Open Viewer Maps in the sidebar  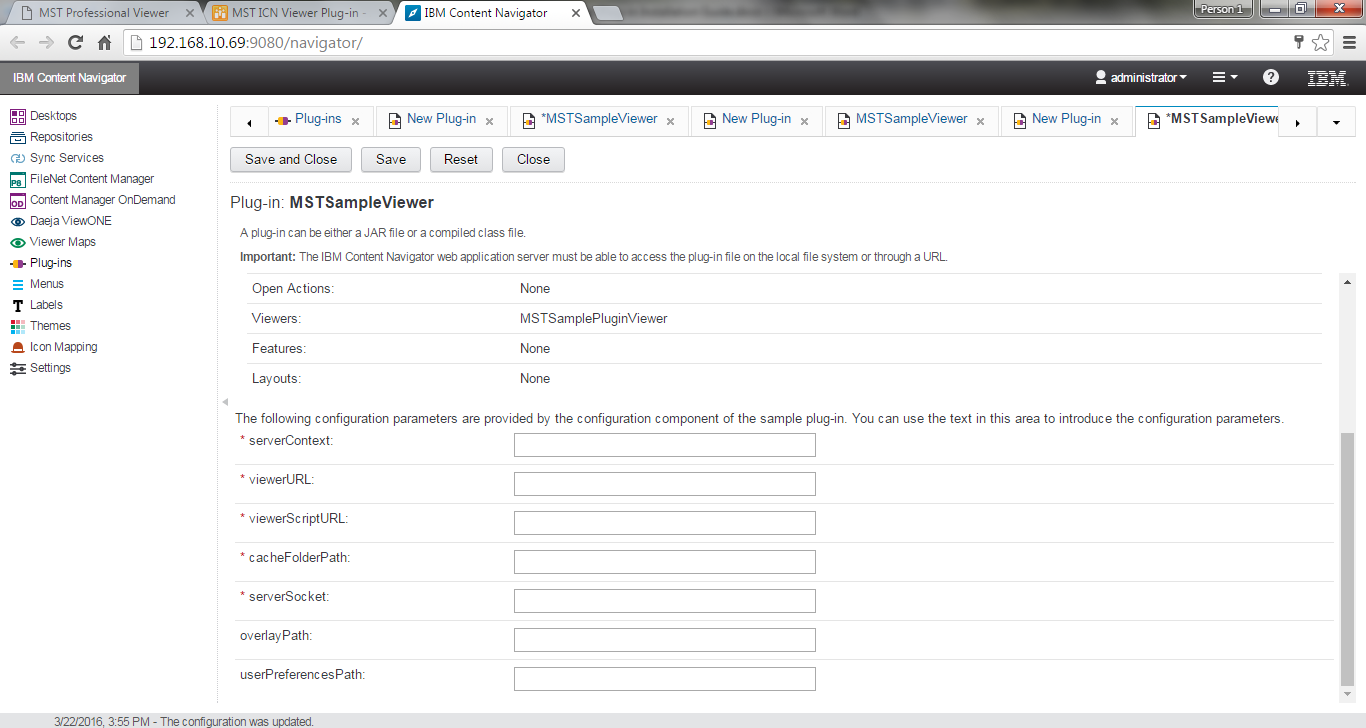pyautogui.click(x=52, y=242)
